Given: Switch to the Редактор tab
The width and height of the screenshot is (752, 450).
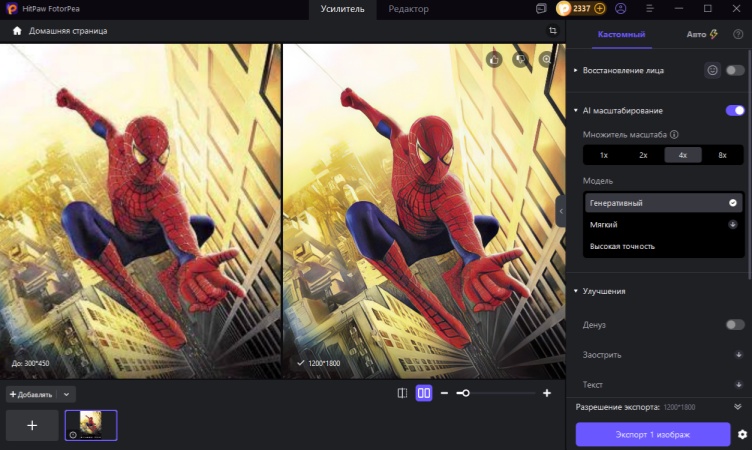Looking at the screenshot, I should [409, 9].
